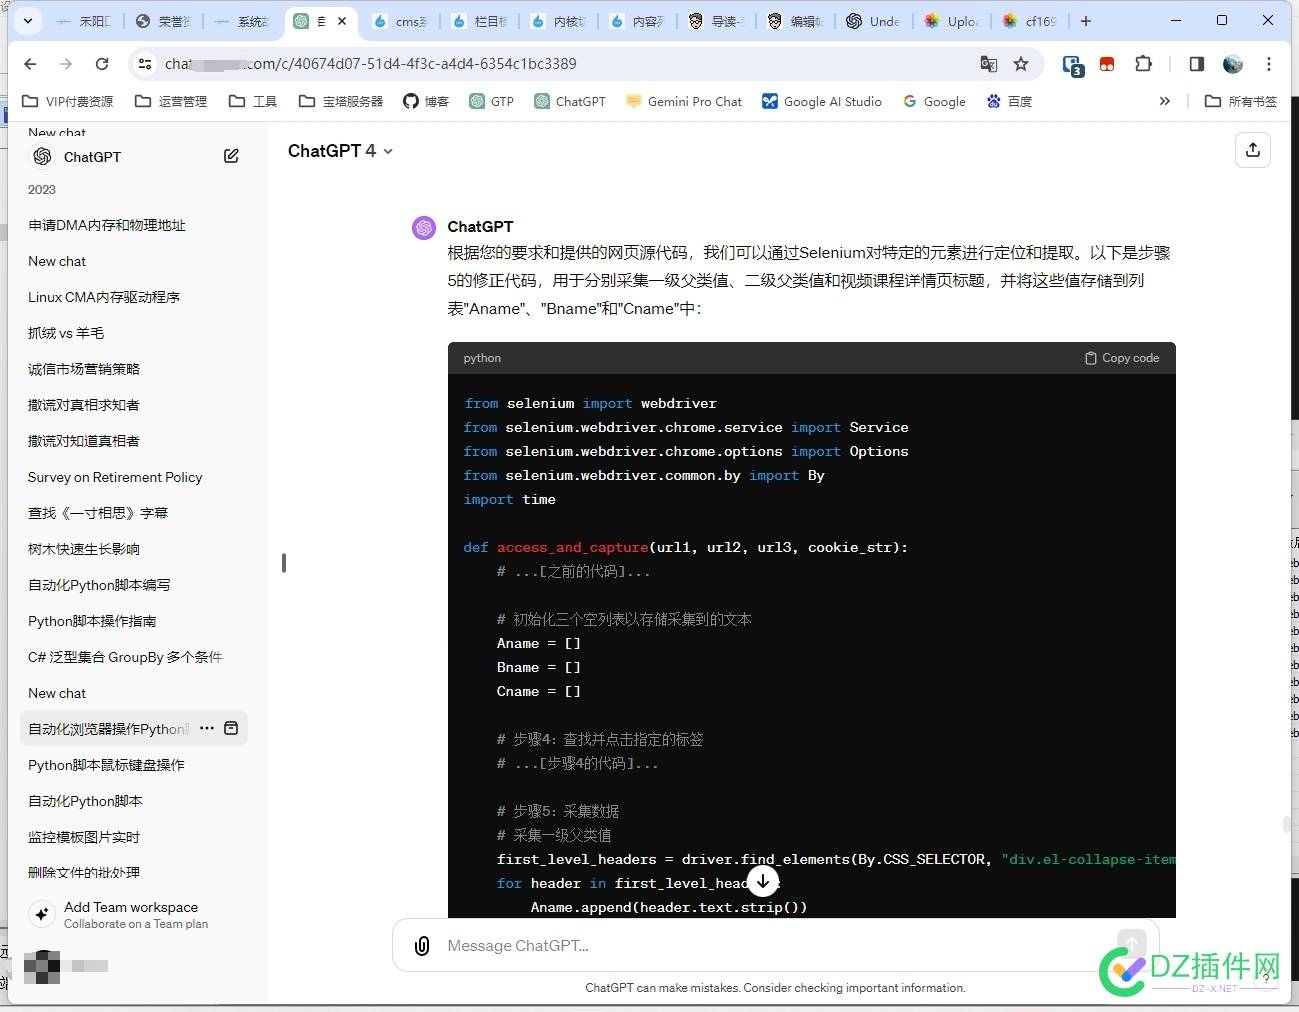The image size is (1299, 1012).
Task: Reload the current page
Action: (x=102, y=64)
